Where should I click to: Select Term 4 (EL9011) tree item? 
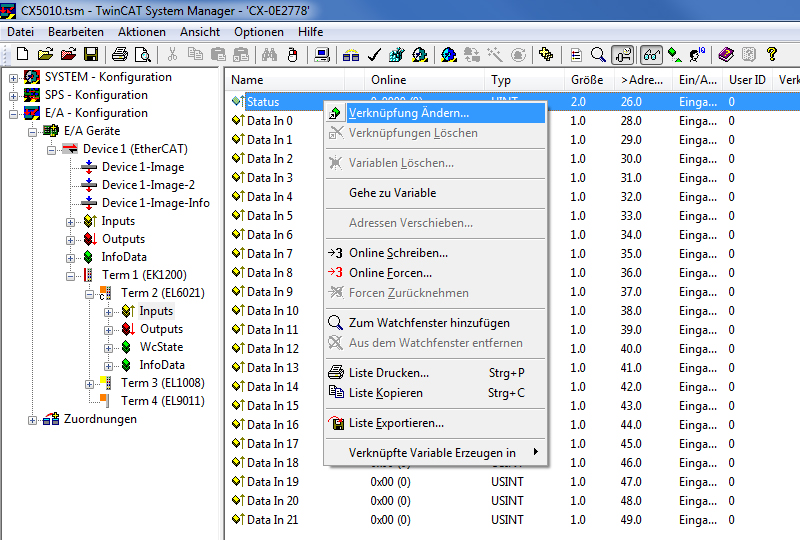click(162, 401)
